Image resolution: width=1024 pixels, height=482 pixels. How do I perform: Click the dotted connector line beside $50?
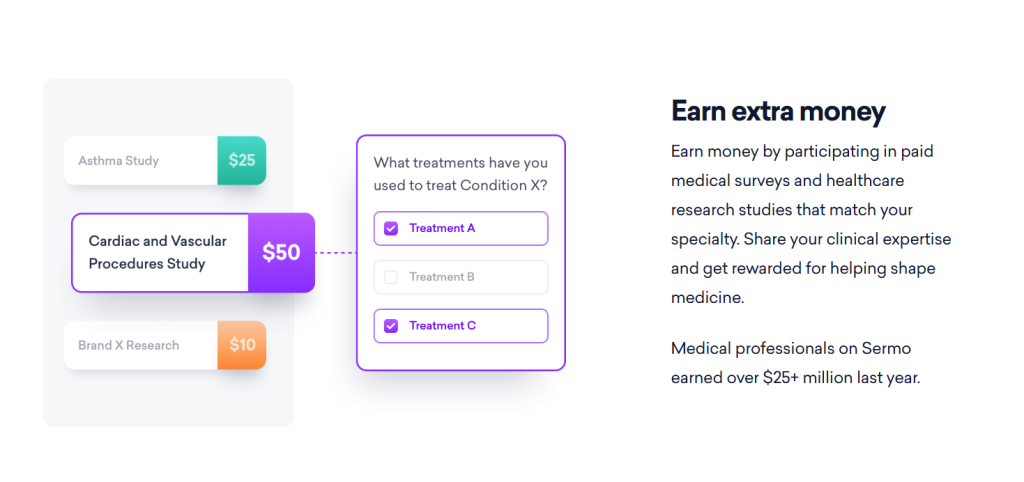336,253
